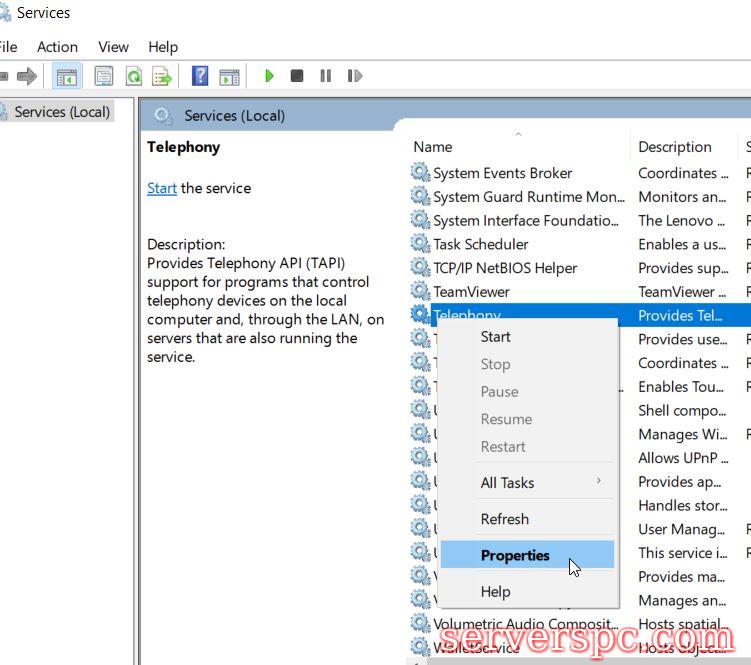This screenshot has width=751, height=665.
Task: Open the Action menu
Action: tap(57, 46)
